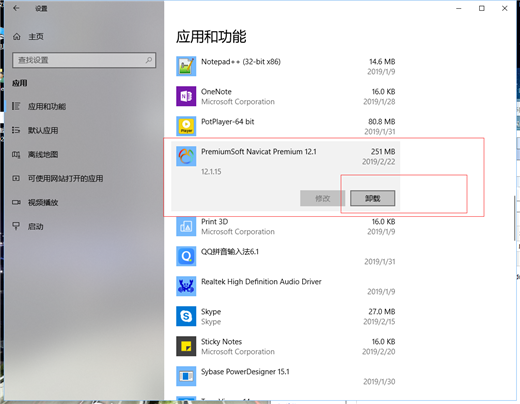The height and width of the screenshot is (404, 520).
Task: Select QQ拼音输入法6.1 entry name
Action: (230, 252)
